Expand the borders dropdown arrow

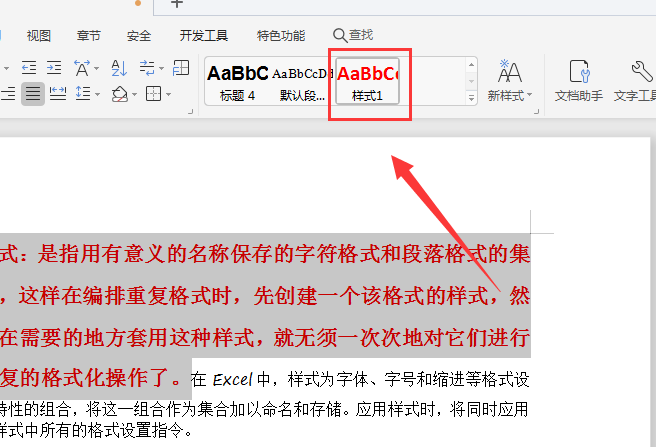(x=168, y=95)
